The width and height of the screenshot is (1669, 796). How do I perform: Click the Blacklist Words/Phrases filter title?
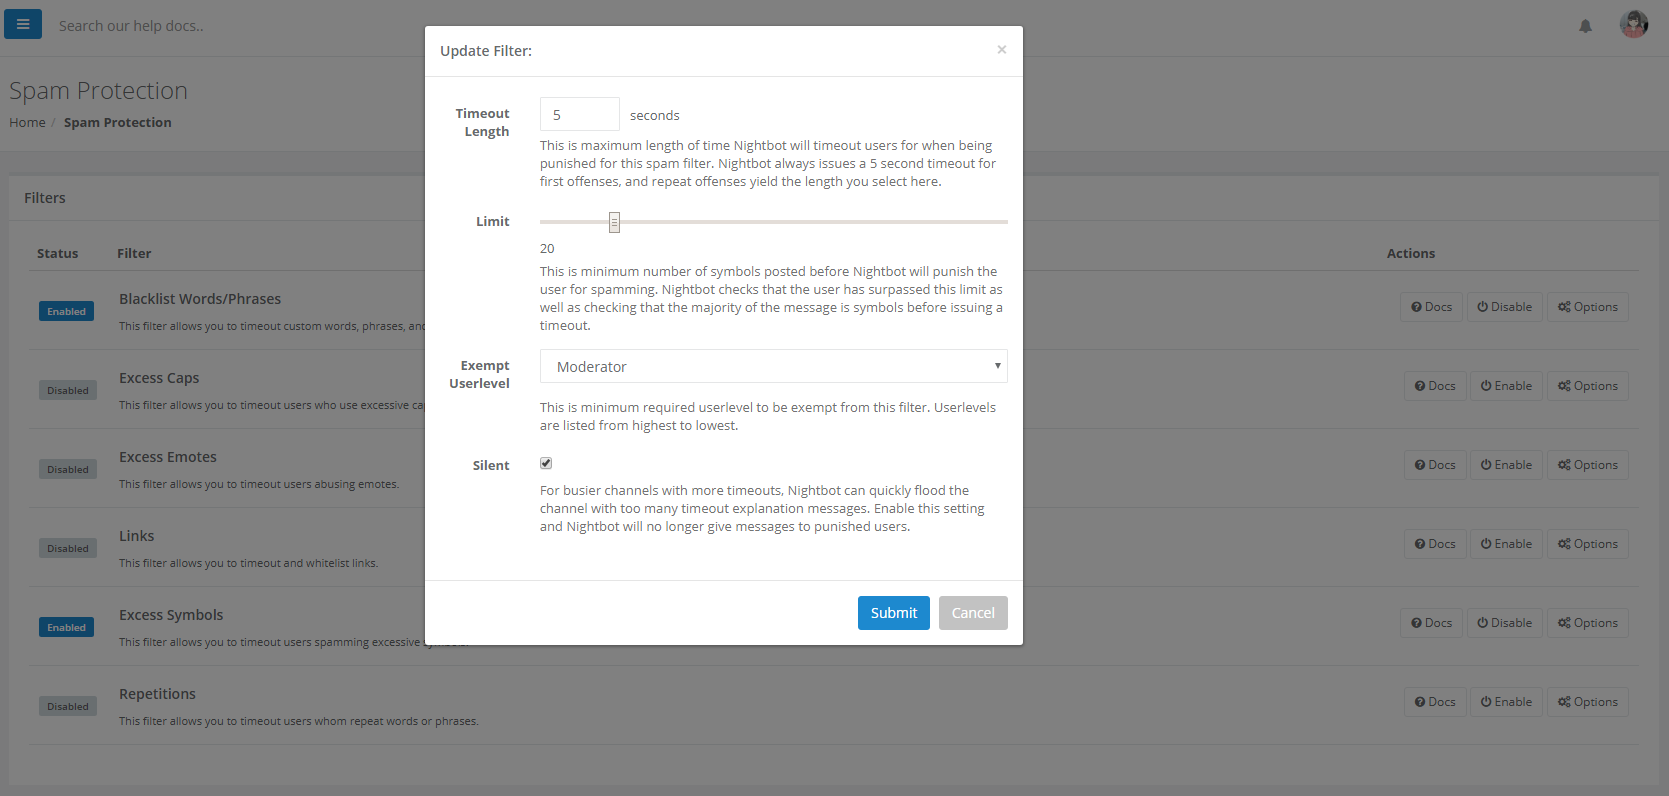pos(200,299)
